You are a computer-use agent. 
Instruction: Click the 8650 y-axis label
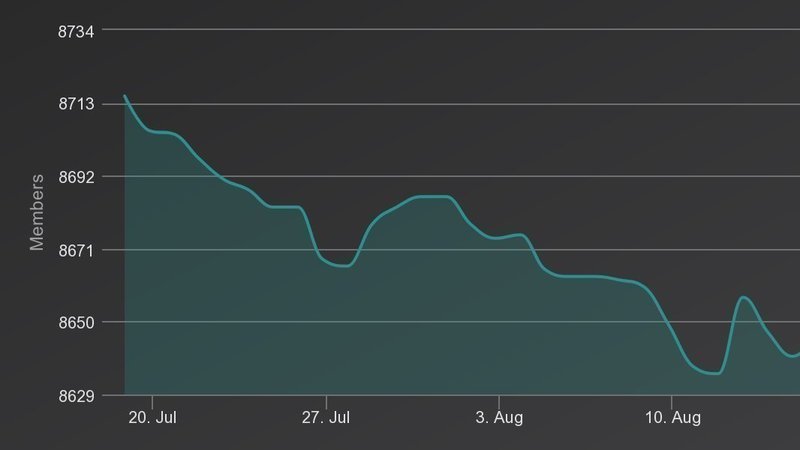(x=76, y=323)
